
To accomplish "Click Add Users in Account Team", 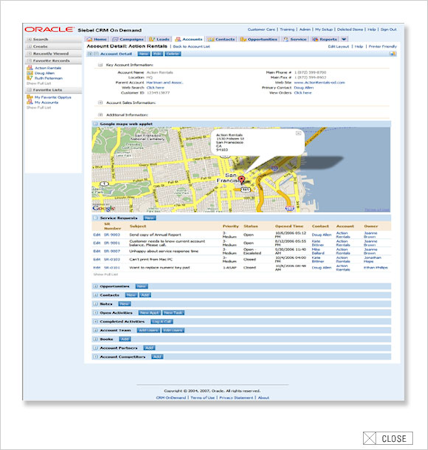I will coord(149,330).
